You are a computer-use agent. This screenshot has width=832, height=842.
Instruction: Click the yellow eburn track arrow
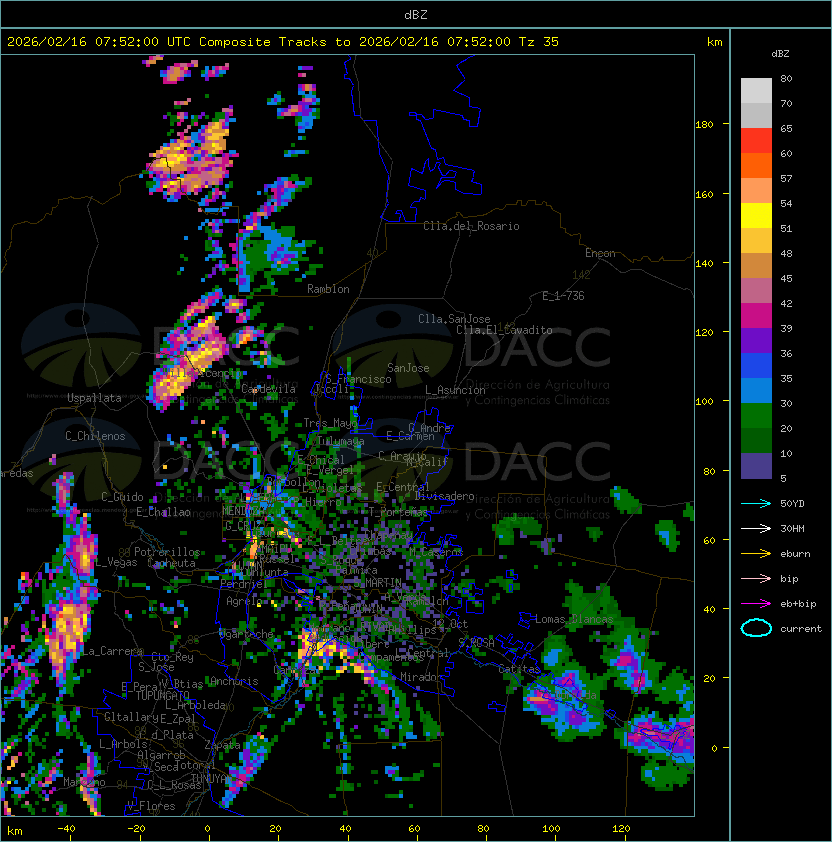click(756, 554)
